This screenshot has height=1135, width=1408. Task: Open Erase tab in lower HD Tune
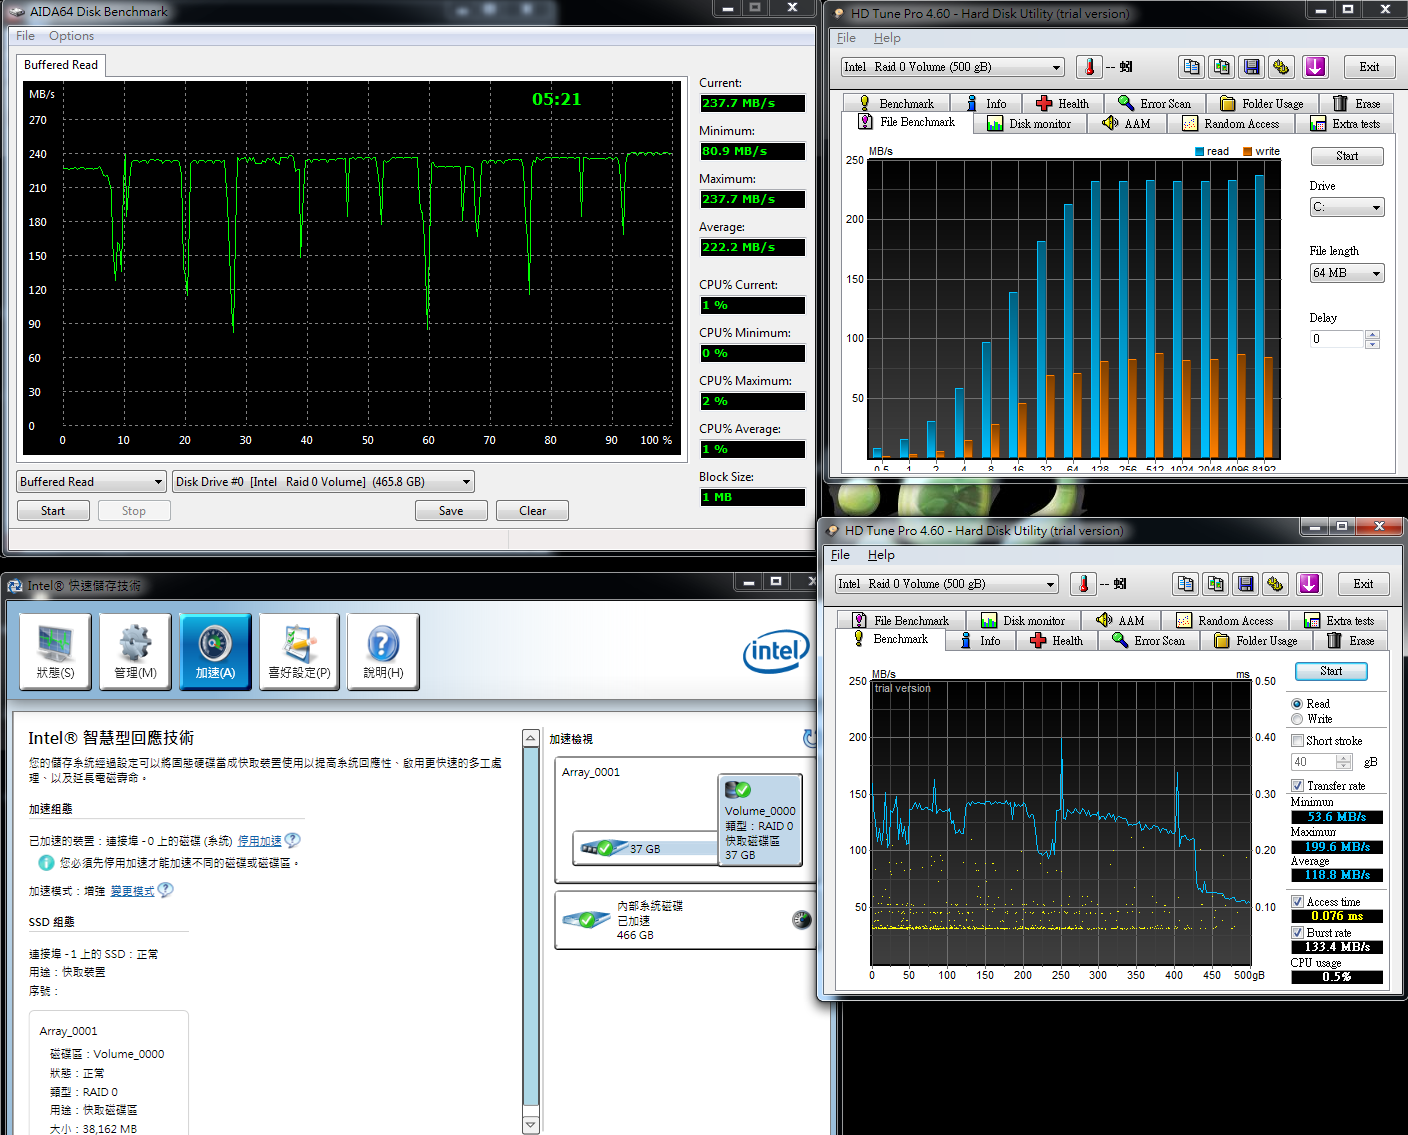tap(1350, 640)
